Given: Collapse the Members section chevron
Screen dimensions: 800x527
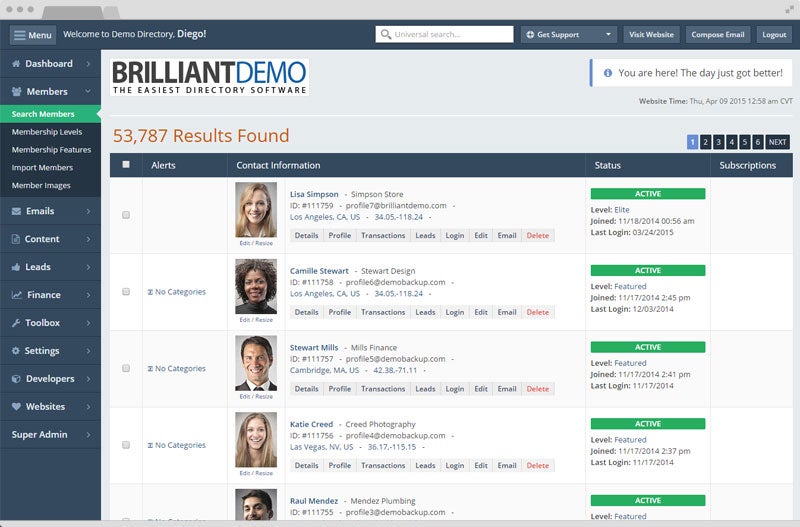Looking at the screenshot, I should point(88,91).
